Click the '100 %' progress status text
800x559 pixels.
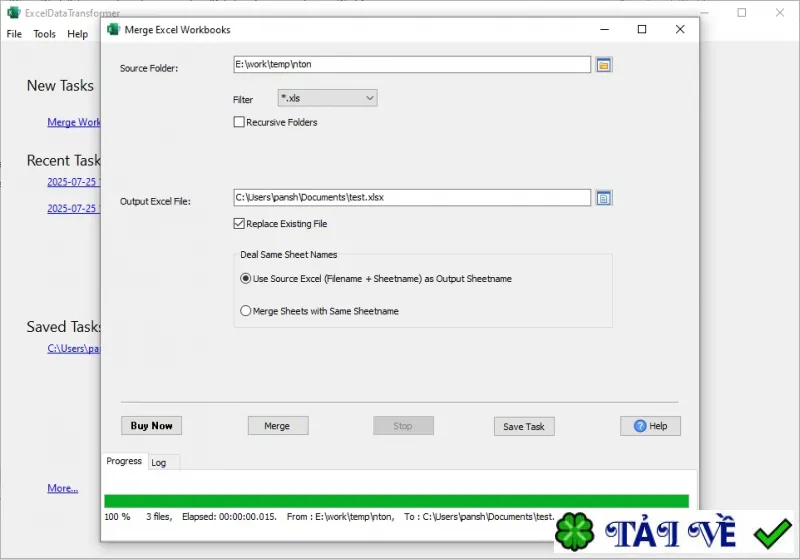click(117, 517)
